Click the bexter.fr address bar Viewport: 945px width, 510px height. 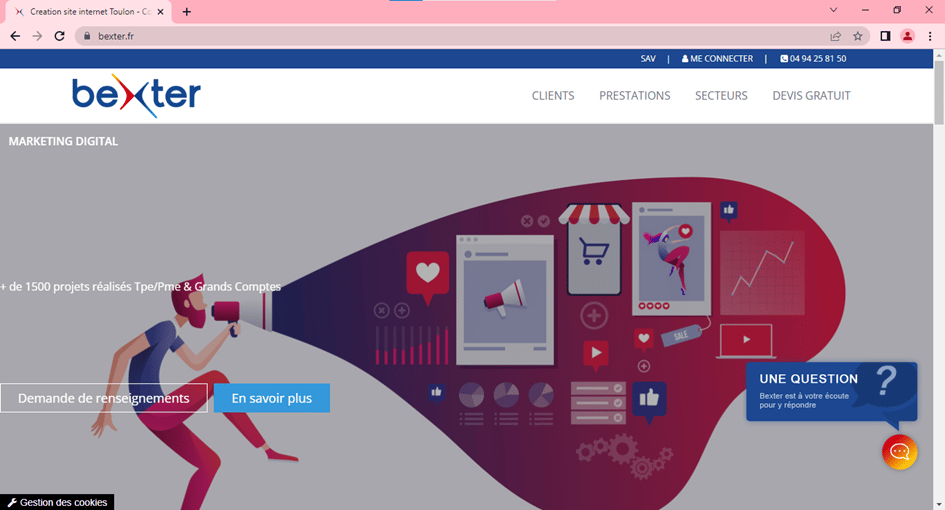(x=458, y=36)
